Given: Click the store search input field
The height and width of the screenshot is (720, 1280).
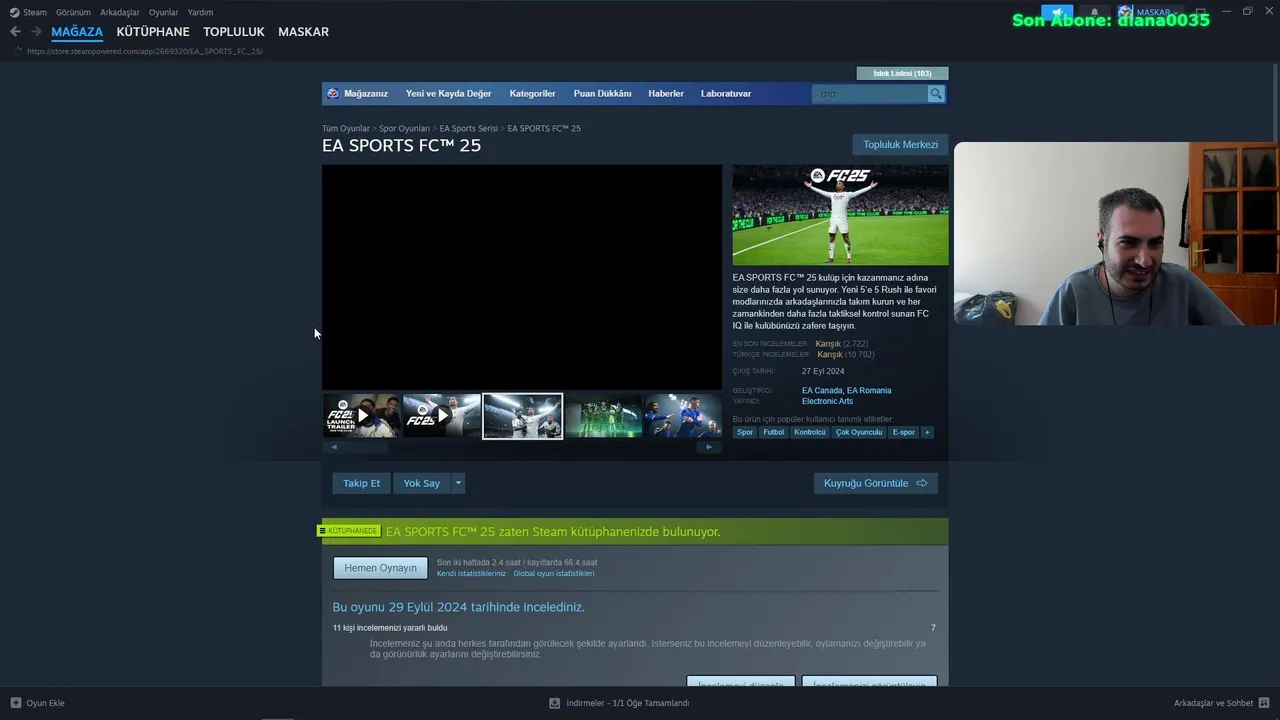Looking at the screenshot, I should 870,94.
